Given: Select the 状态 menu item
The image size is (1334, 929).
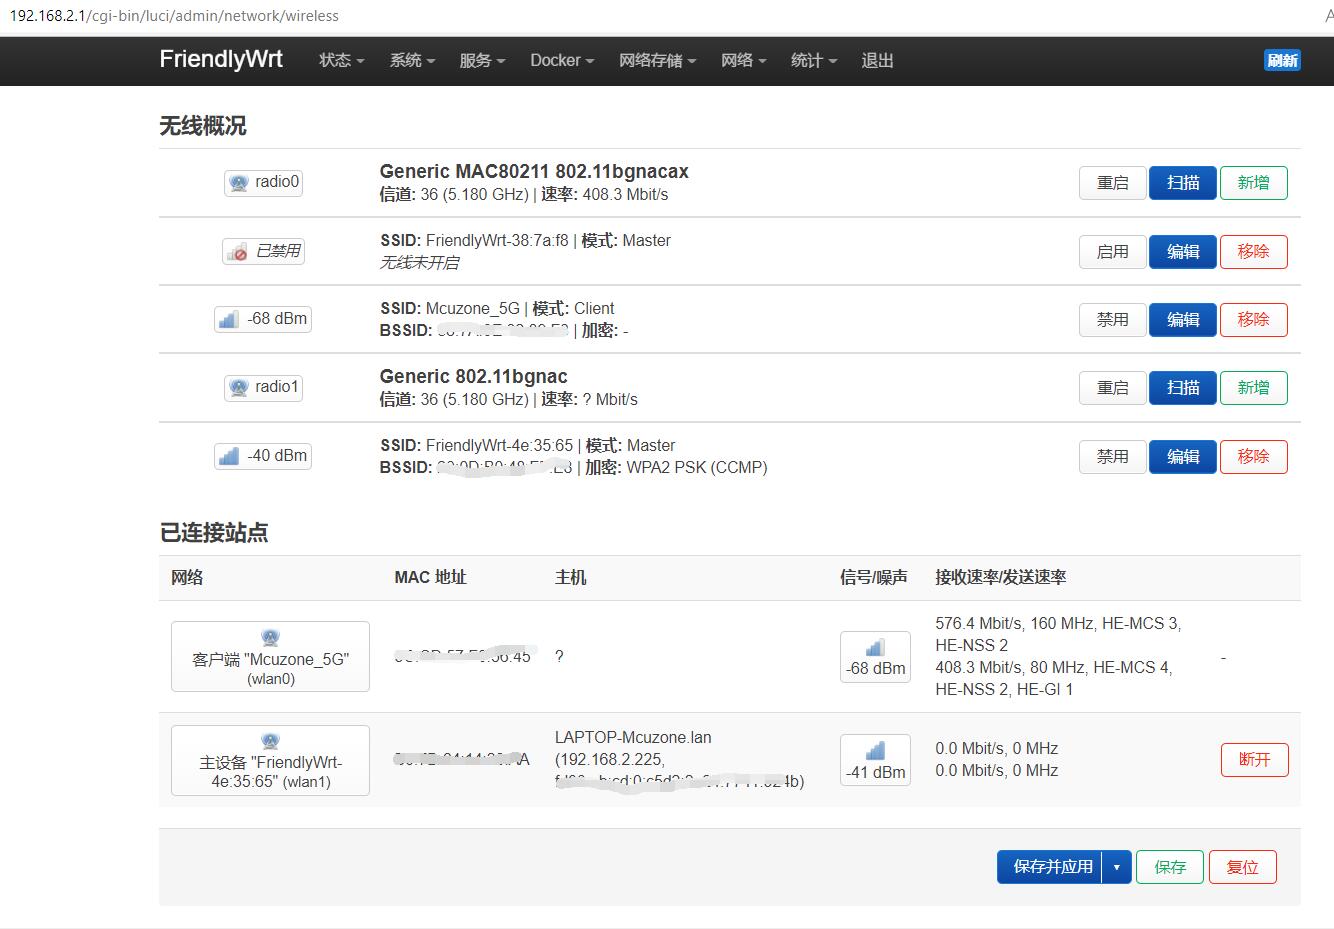Looking at the screenshot, I should 339,60.
